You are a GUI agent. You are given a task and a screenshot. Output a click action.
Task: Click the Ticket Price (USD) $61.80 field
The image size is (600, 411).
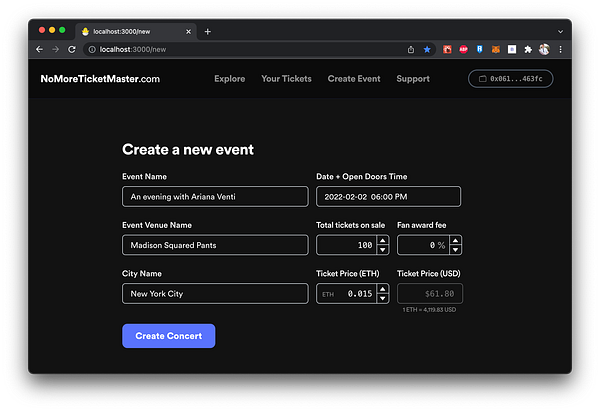430,294
